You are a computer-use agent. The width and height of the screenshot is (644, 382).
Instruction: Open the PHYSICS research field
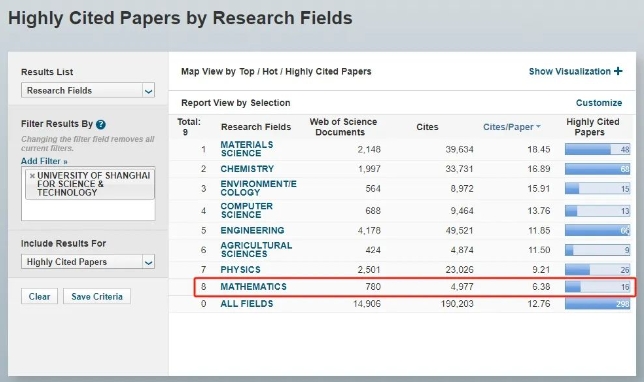(x=240, y=270)
